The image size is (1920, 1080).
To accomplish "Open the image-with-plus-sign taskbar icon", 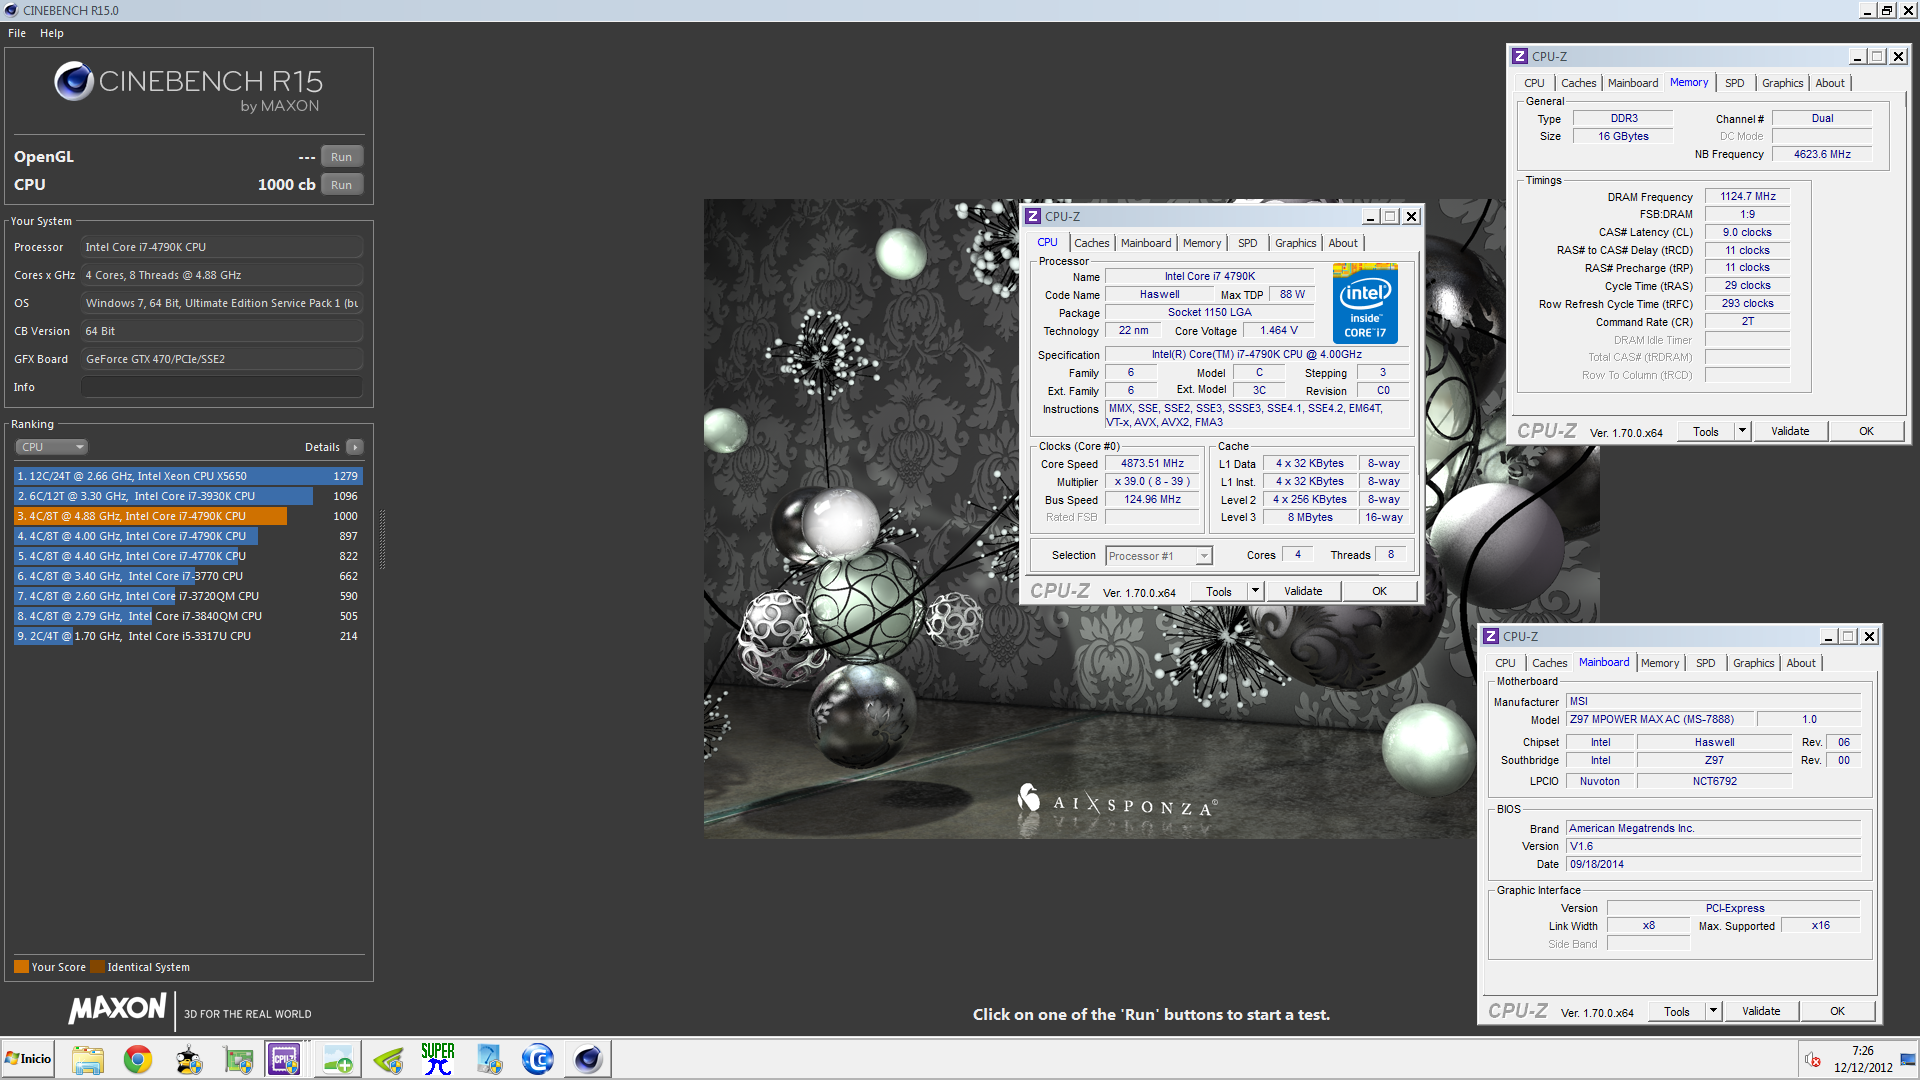I will coord(338,1059).
